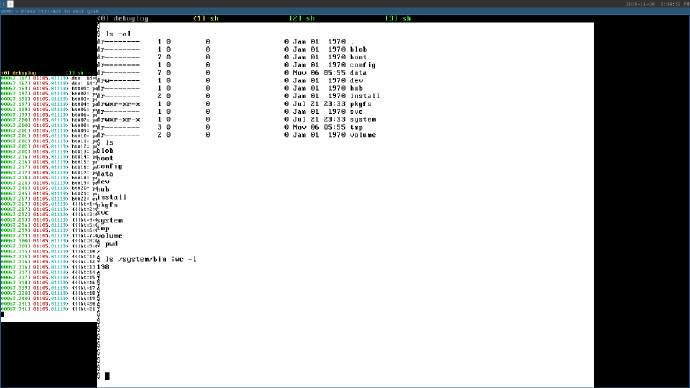Select [1] sh tab in small left console
Viewport: 690px width, 388px height.
[x=75, y=73]
